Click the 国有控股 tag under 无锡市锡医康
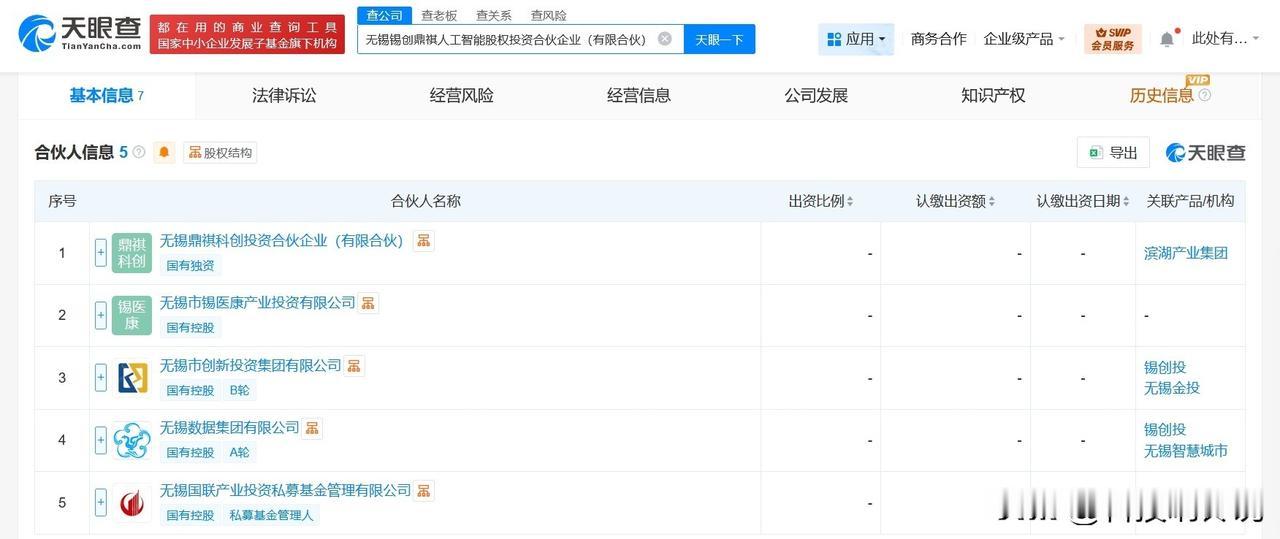 190,328
